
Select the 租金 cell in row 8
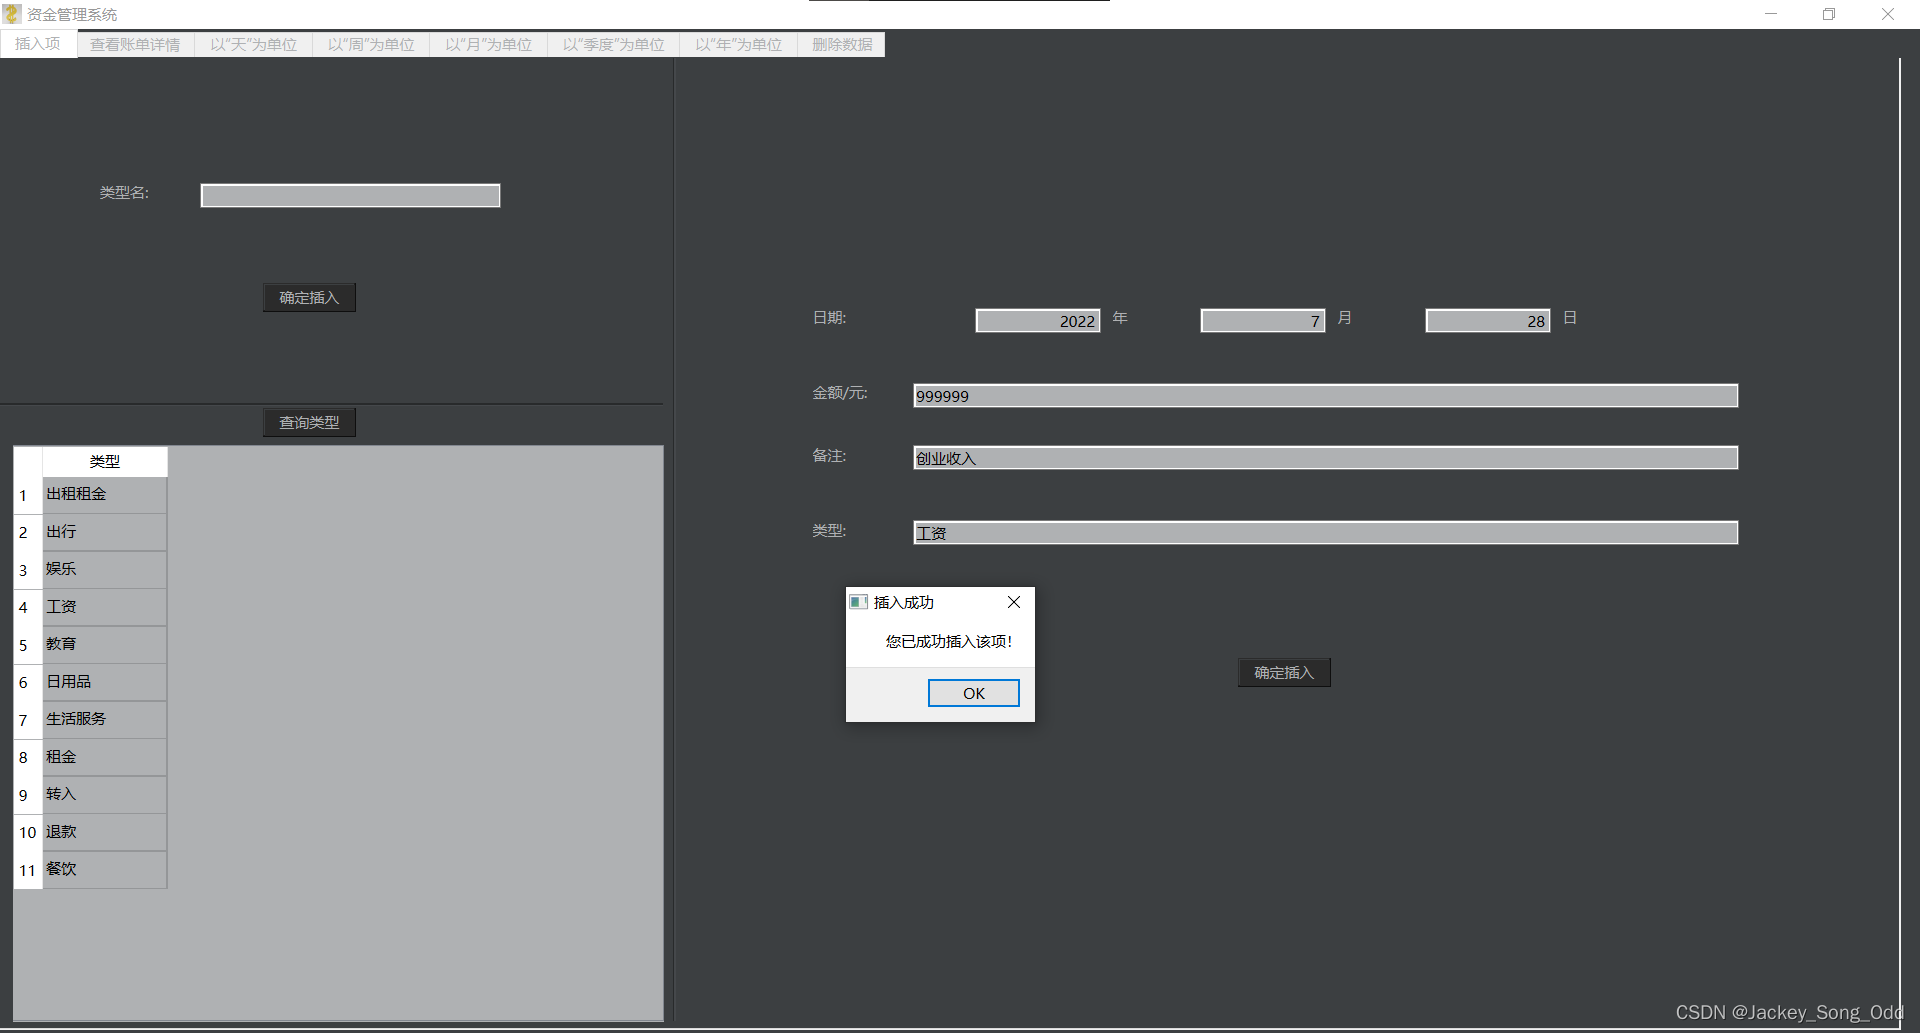tap(105, 757)
